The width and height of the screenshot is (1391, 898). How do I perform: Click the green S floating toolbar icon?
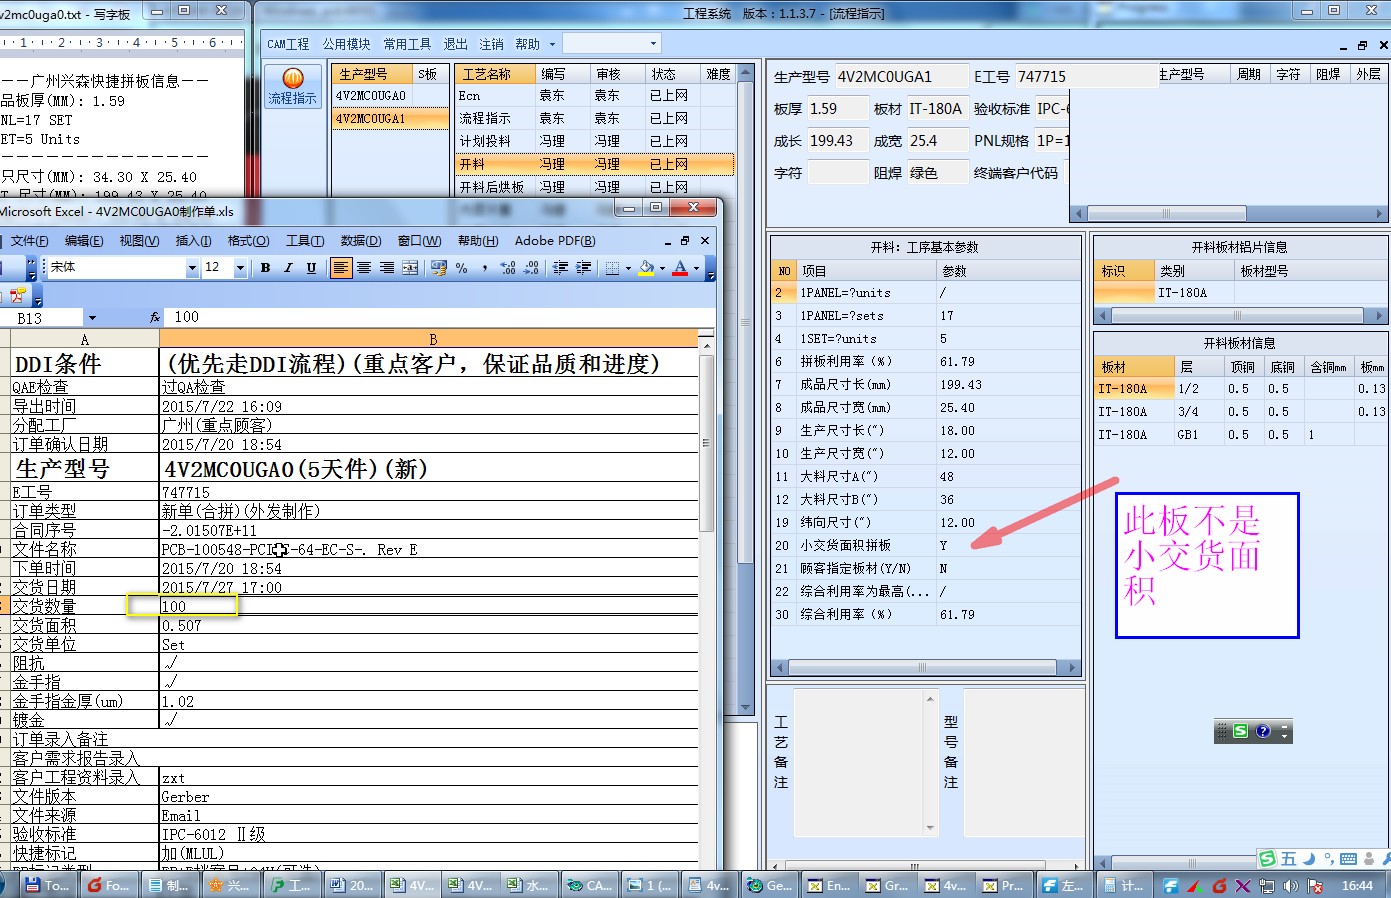click(x=1240, y=732)
